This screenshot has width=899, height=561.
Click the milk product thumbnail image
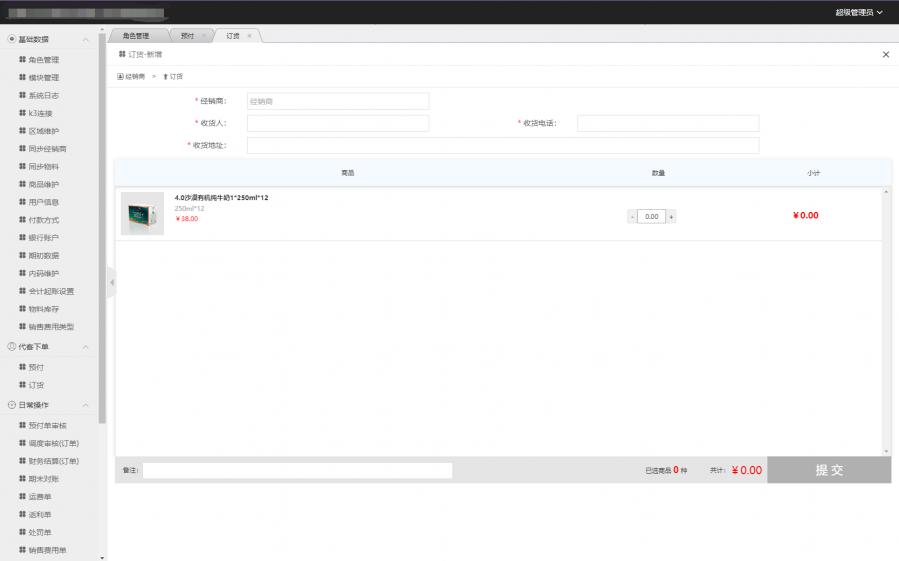[142, 213]
